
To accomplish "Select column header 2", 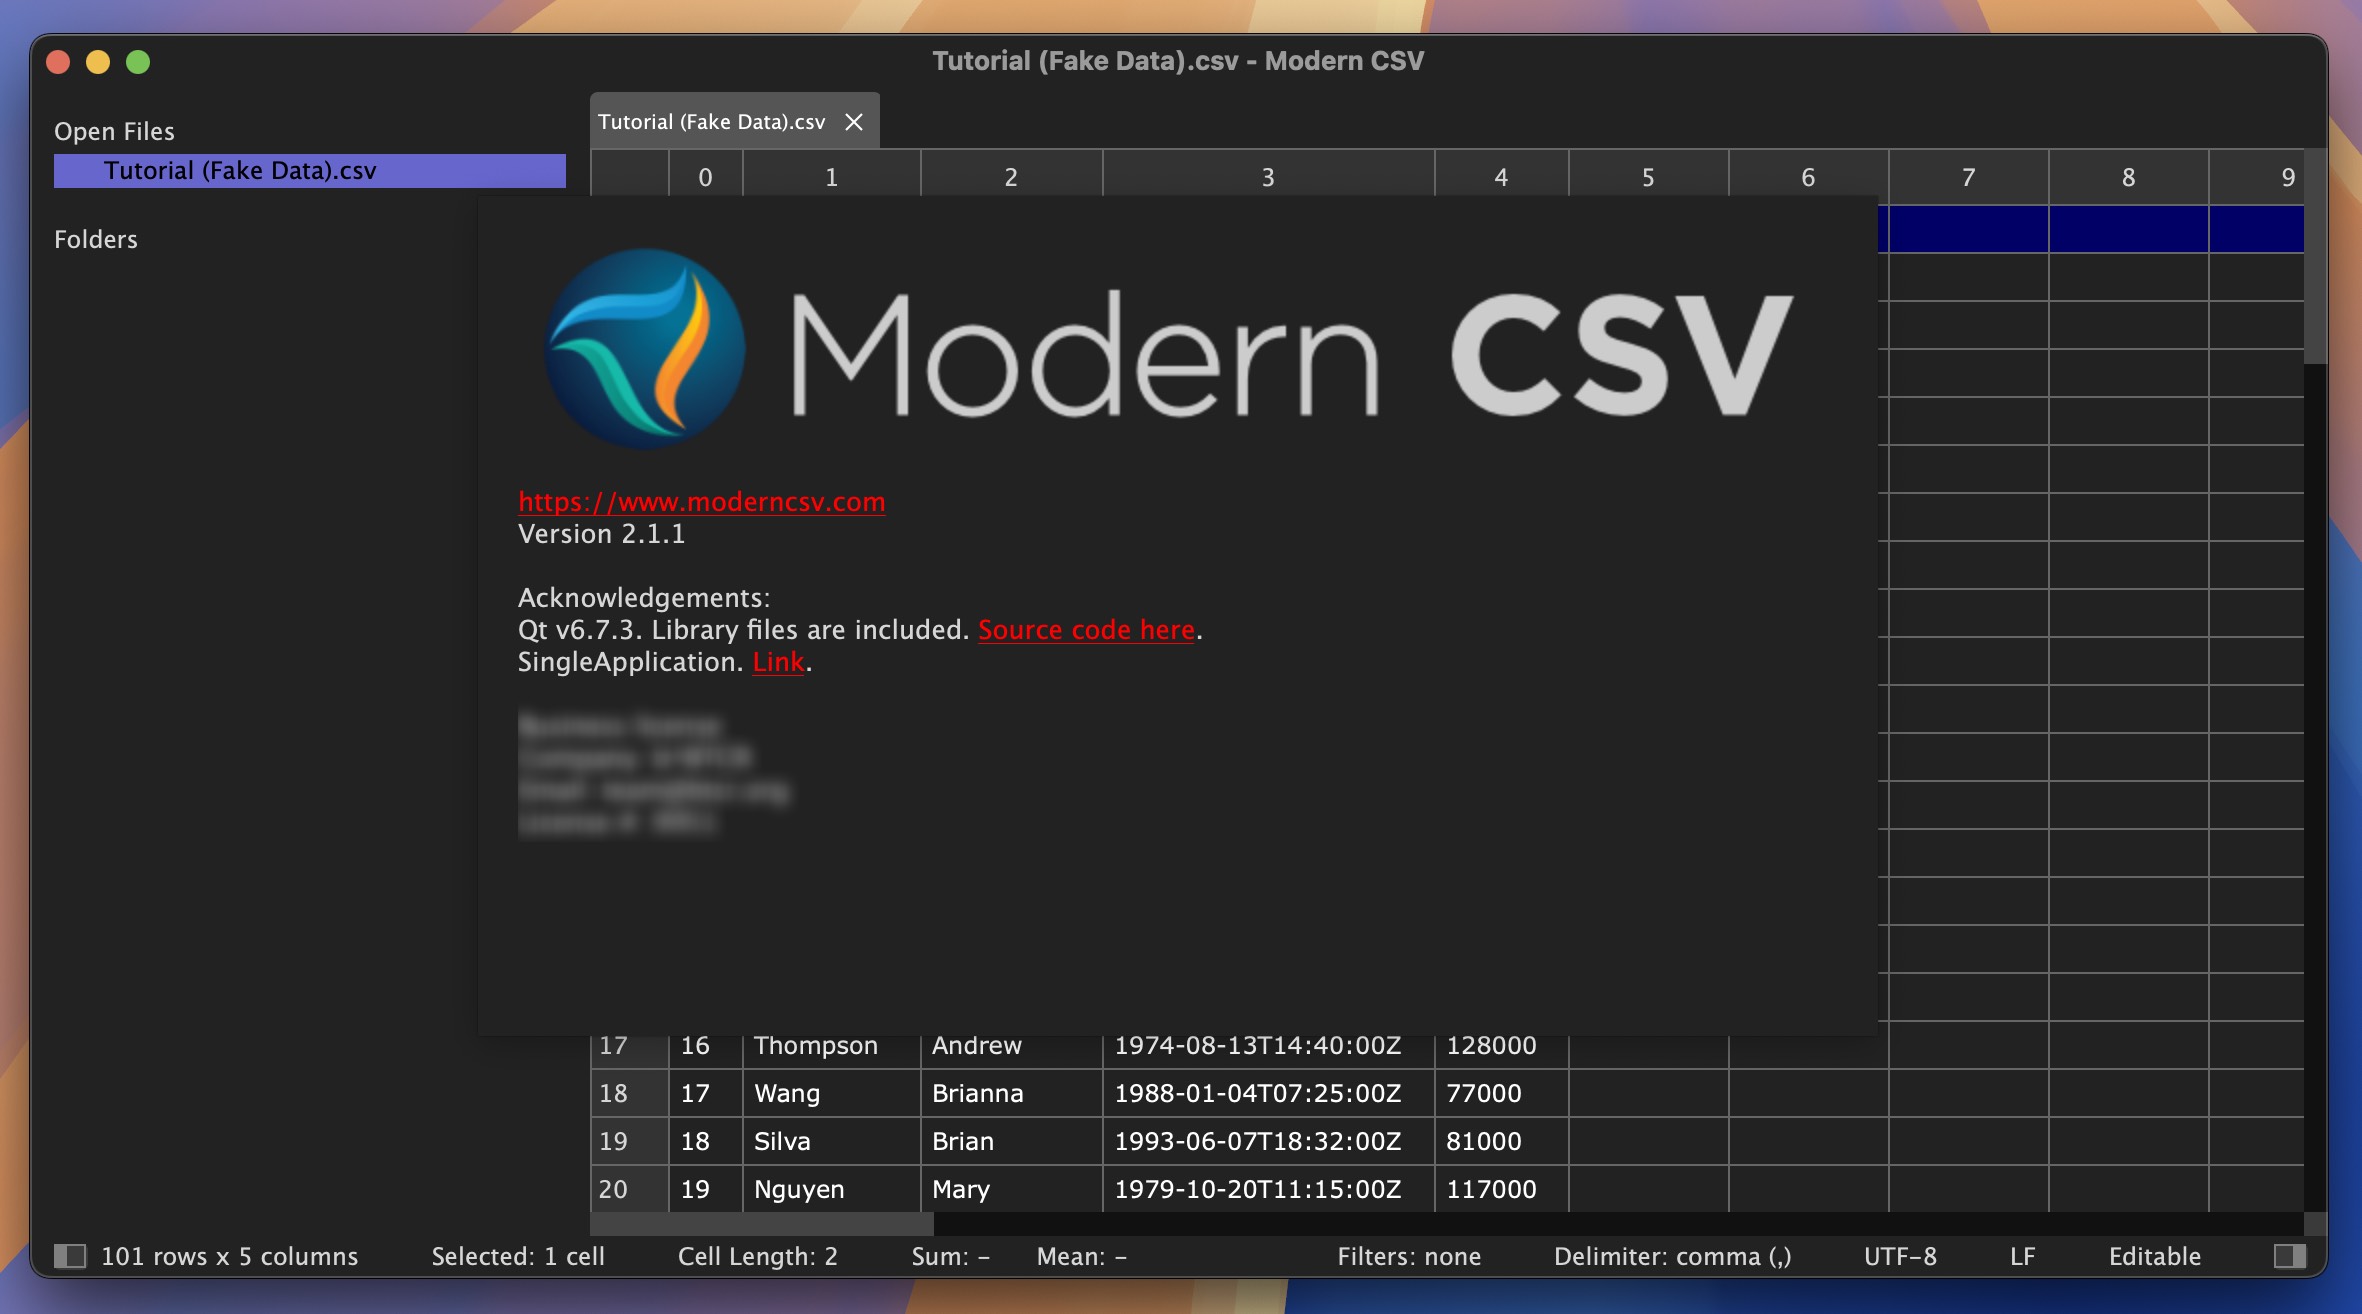I will [x=1011, y=177].
